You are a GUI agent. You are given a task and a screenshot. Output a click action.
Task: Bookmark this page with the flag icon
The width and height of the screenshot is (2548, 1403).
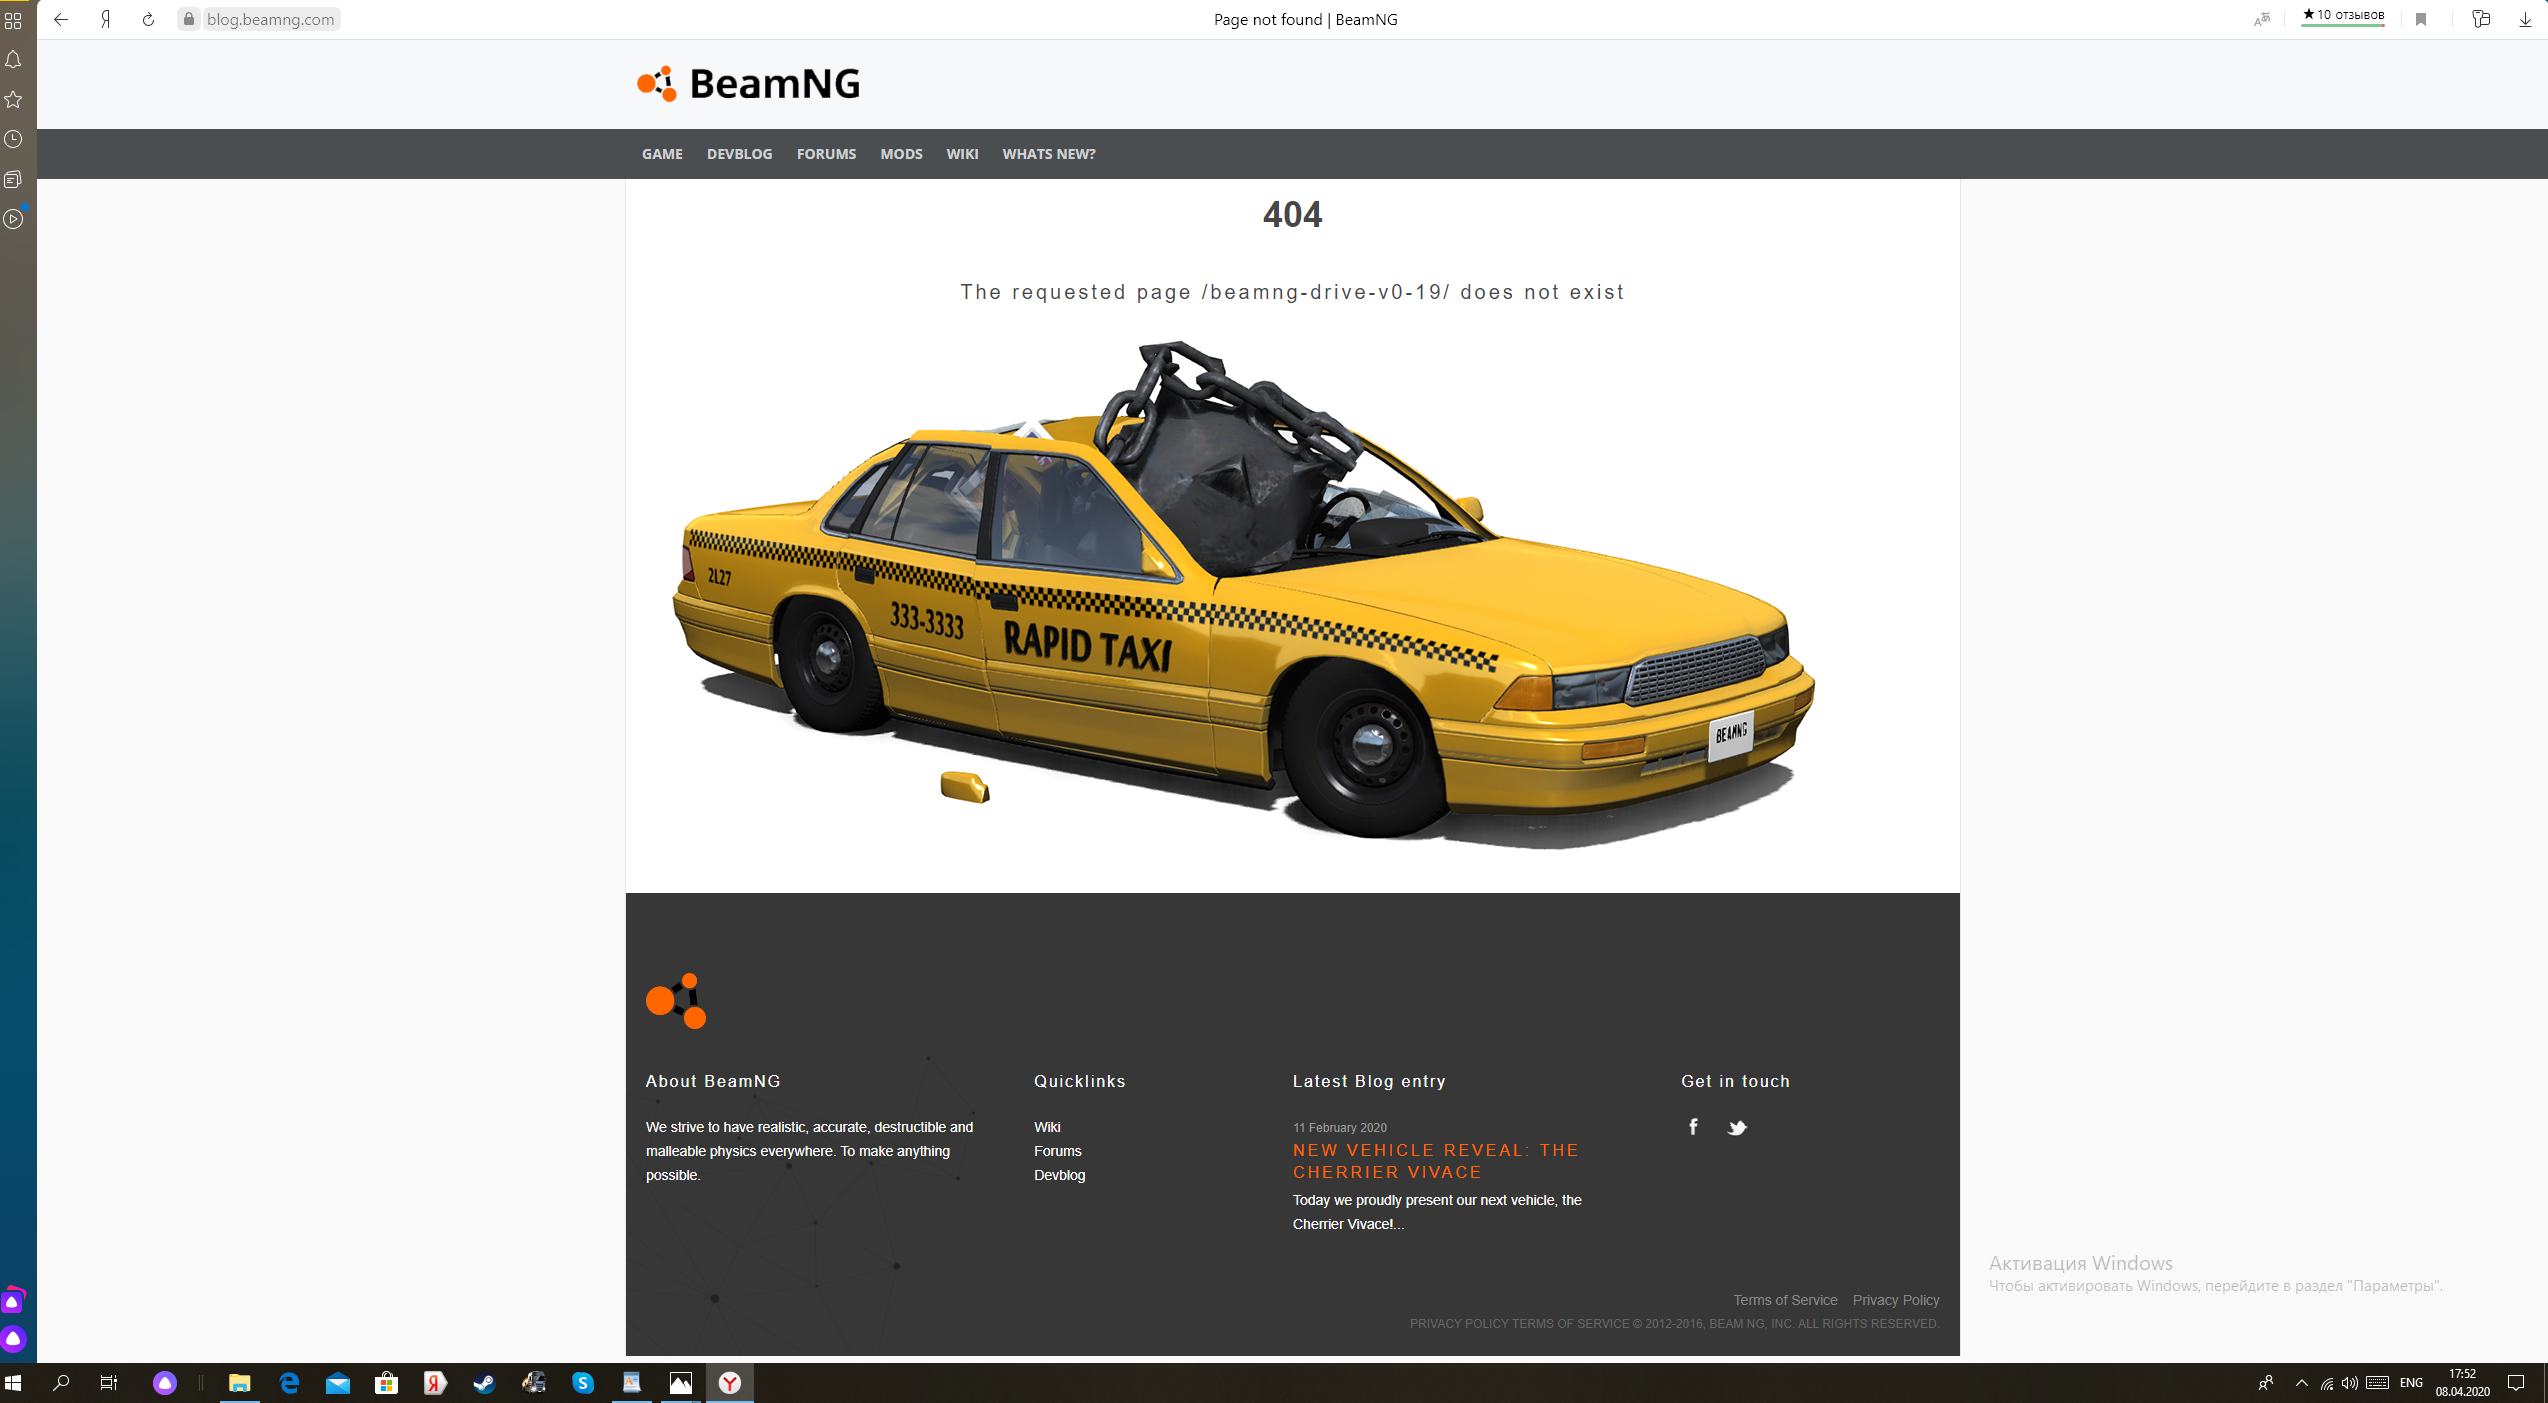(x=2421, y=19)
